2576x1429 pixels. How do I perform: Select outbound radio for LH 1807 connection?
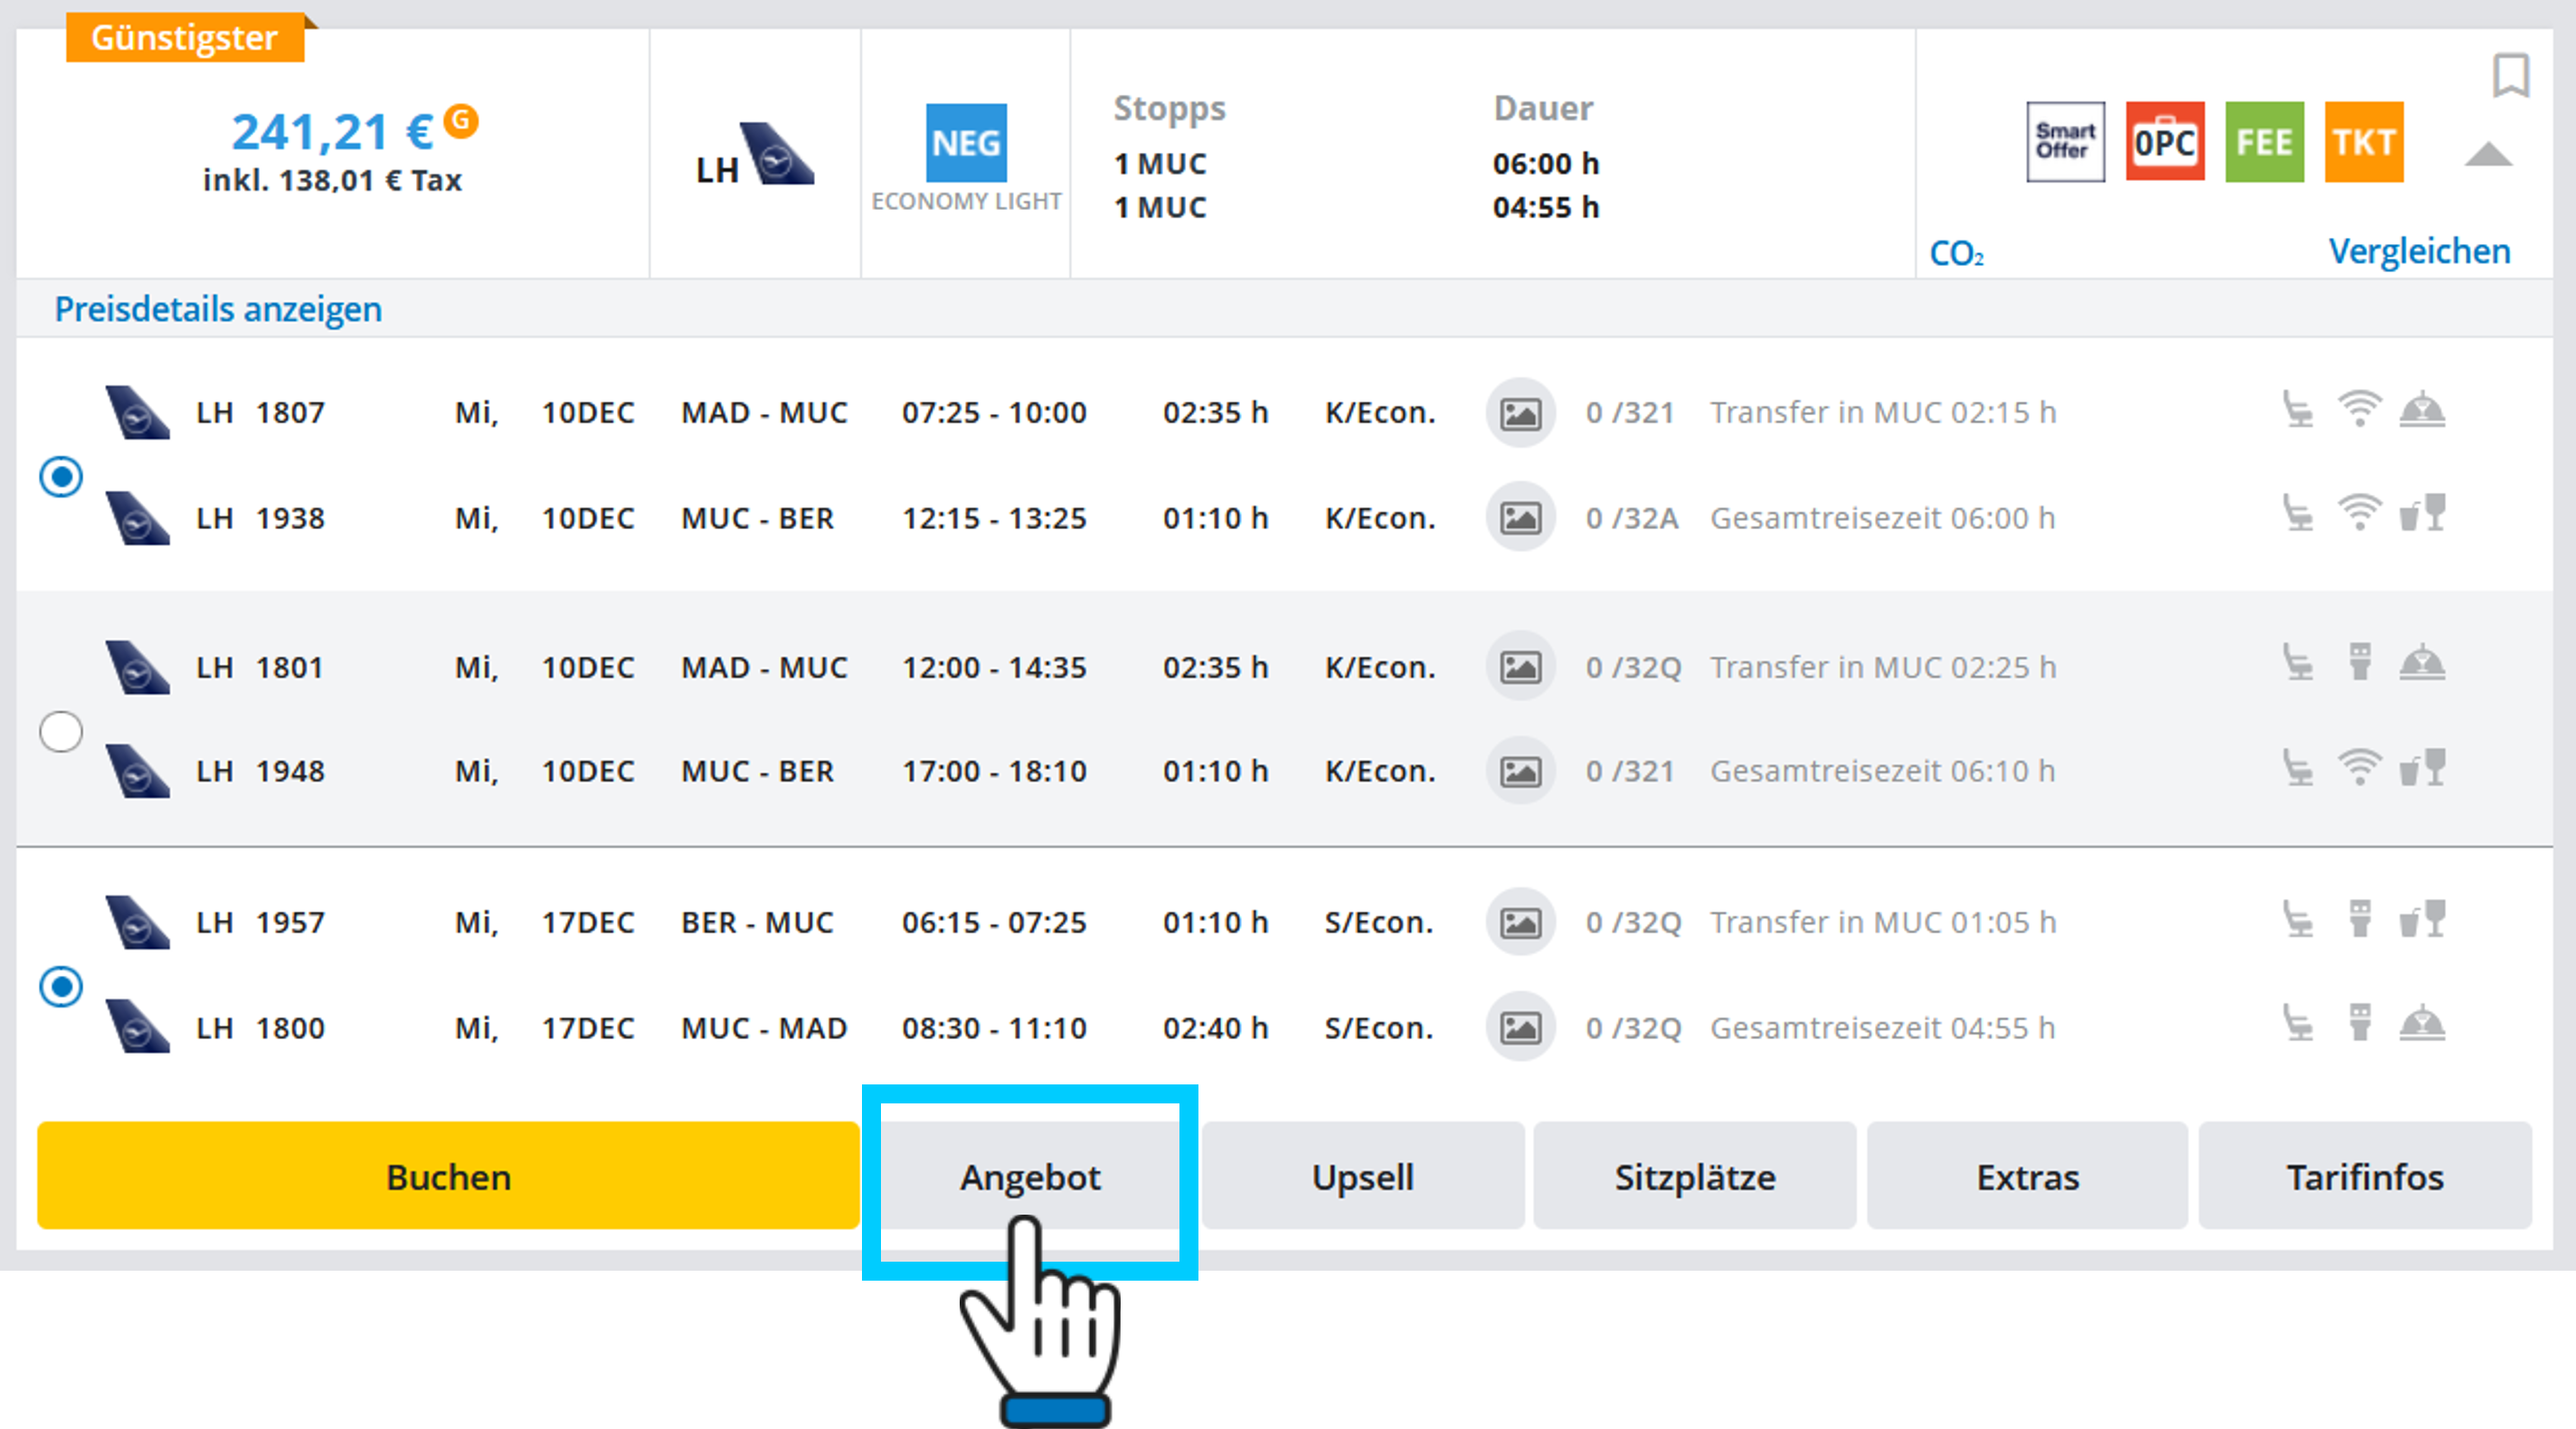pyautogui.click(x=61, y=477)
